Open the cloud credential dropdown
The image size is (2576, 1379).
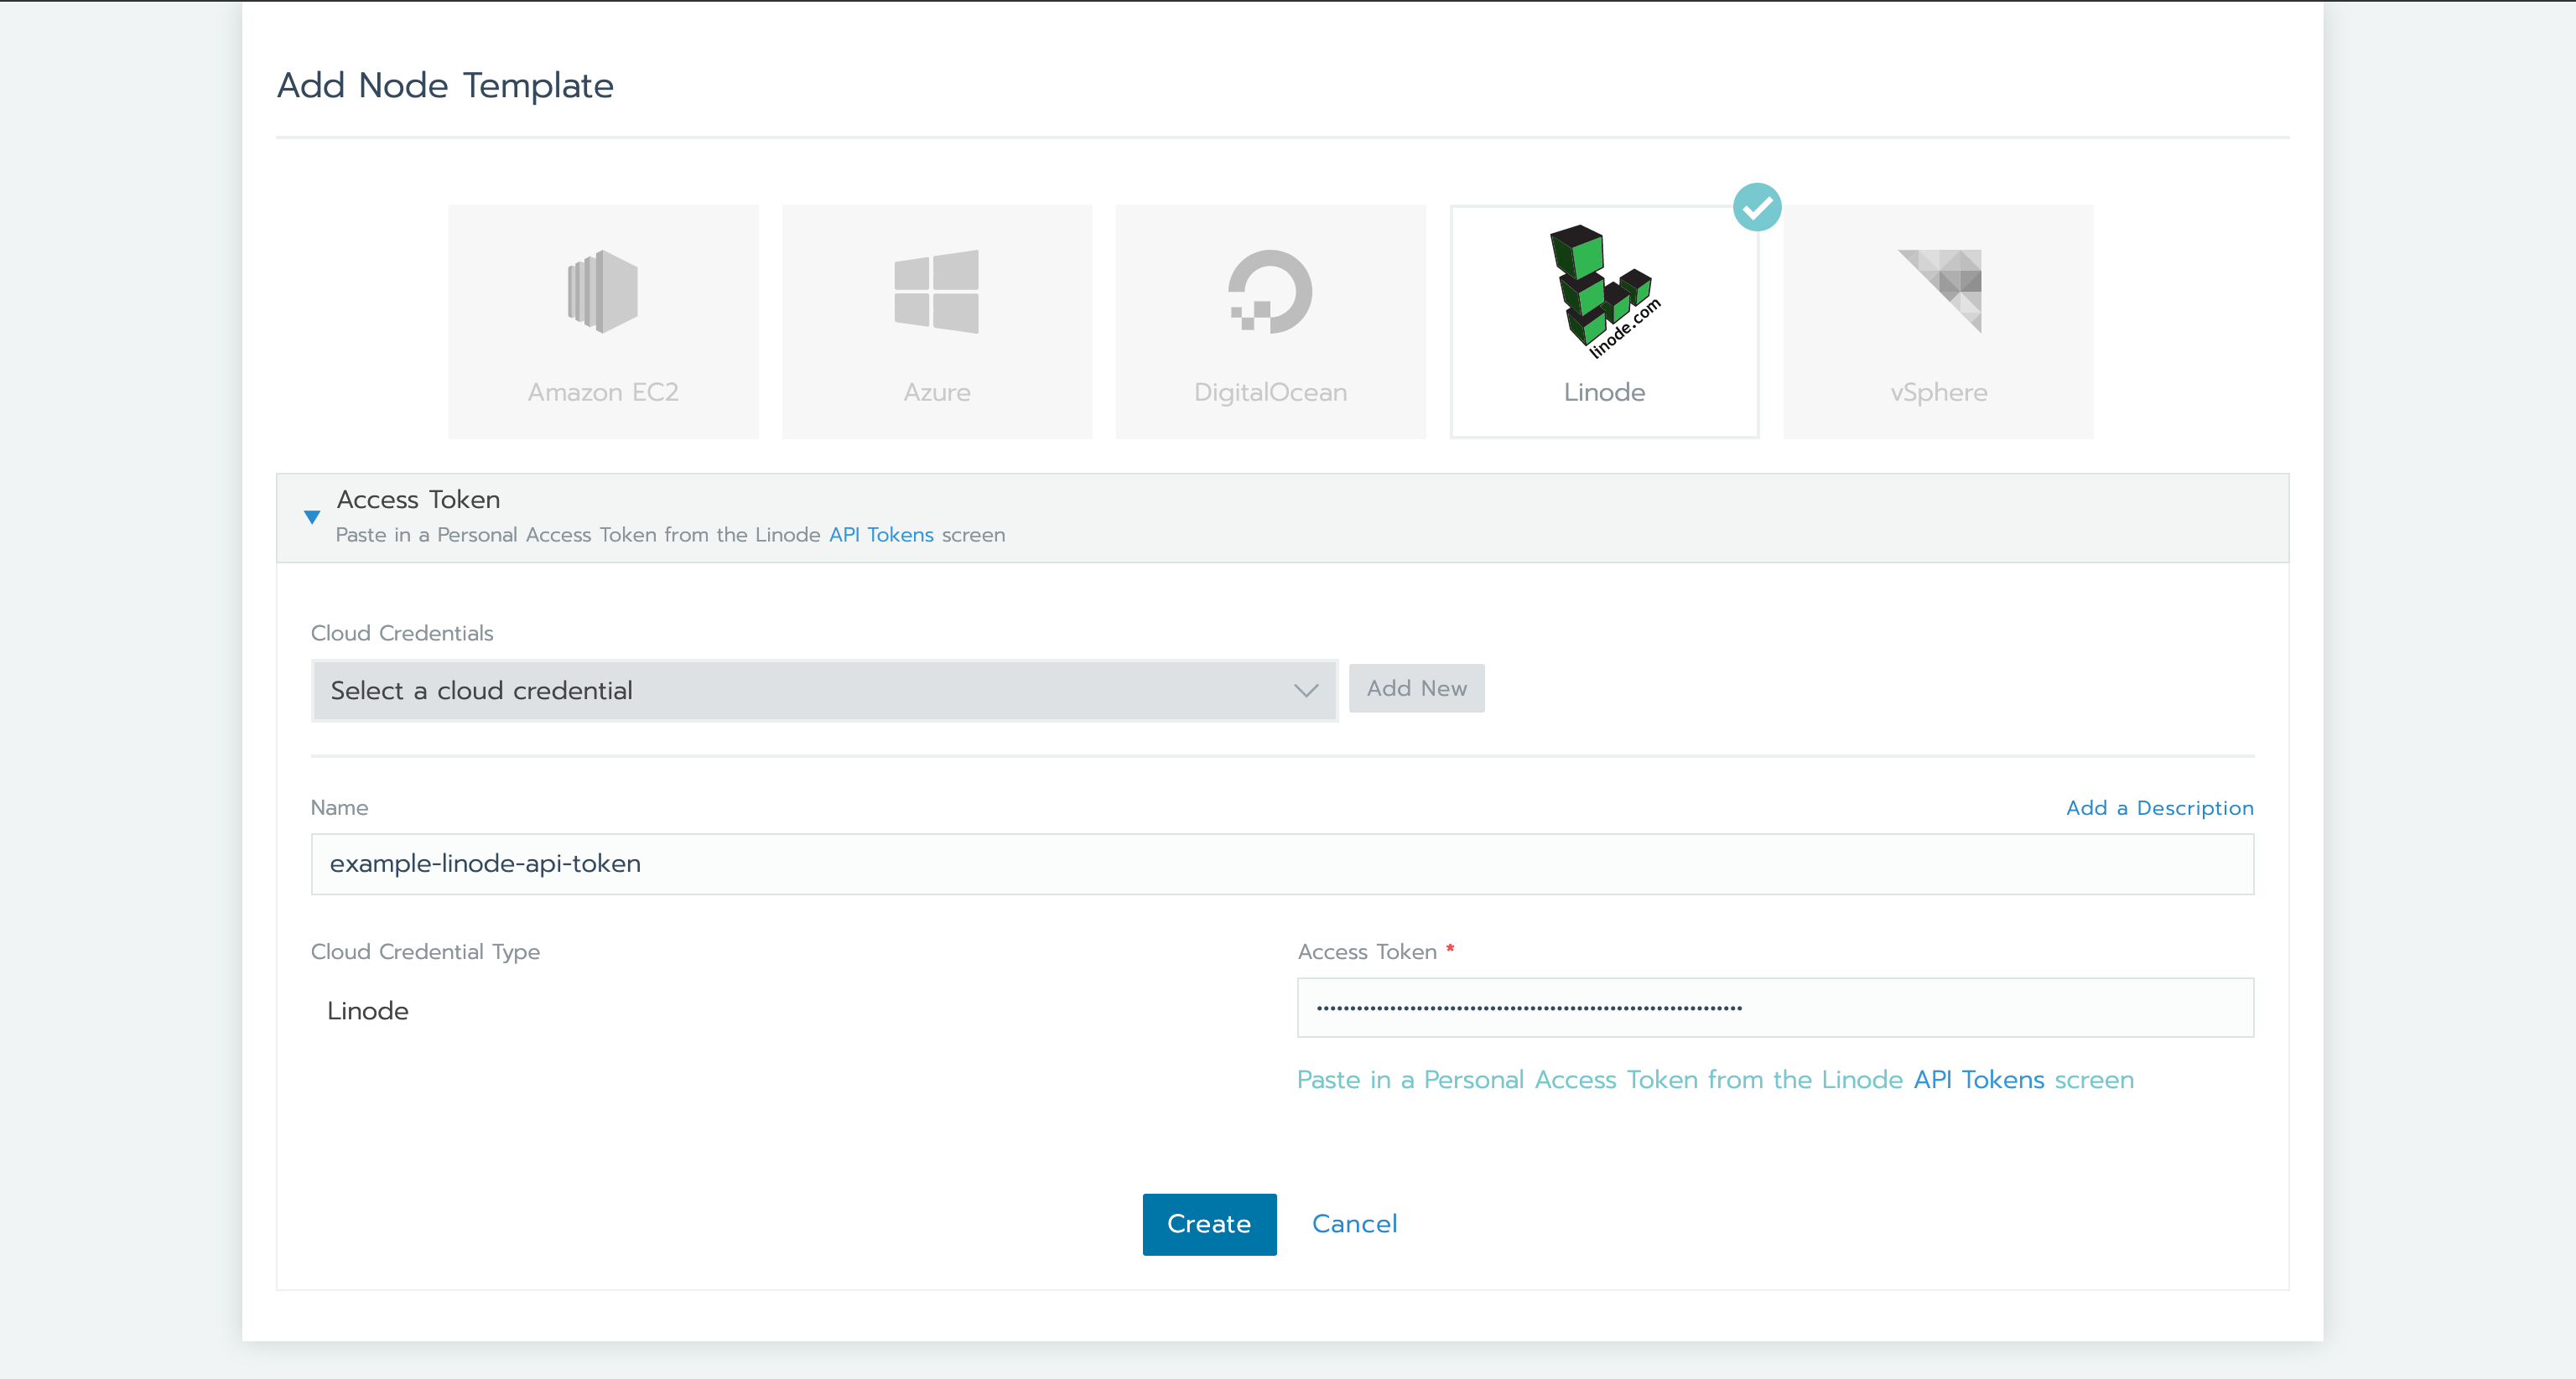pos(823,689)
